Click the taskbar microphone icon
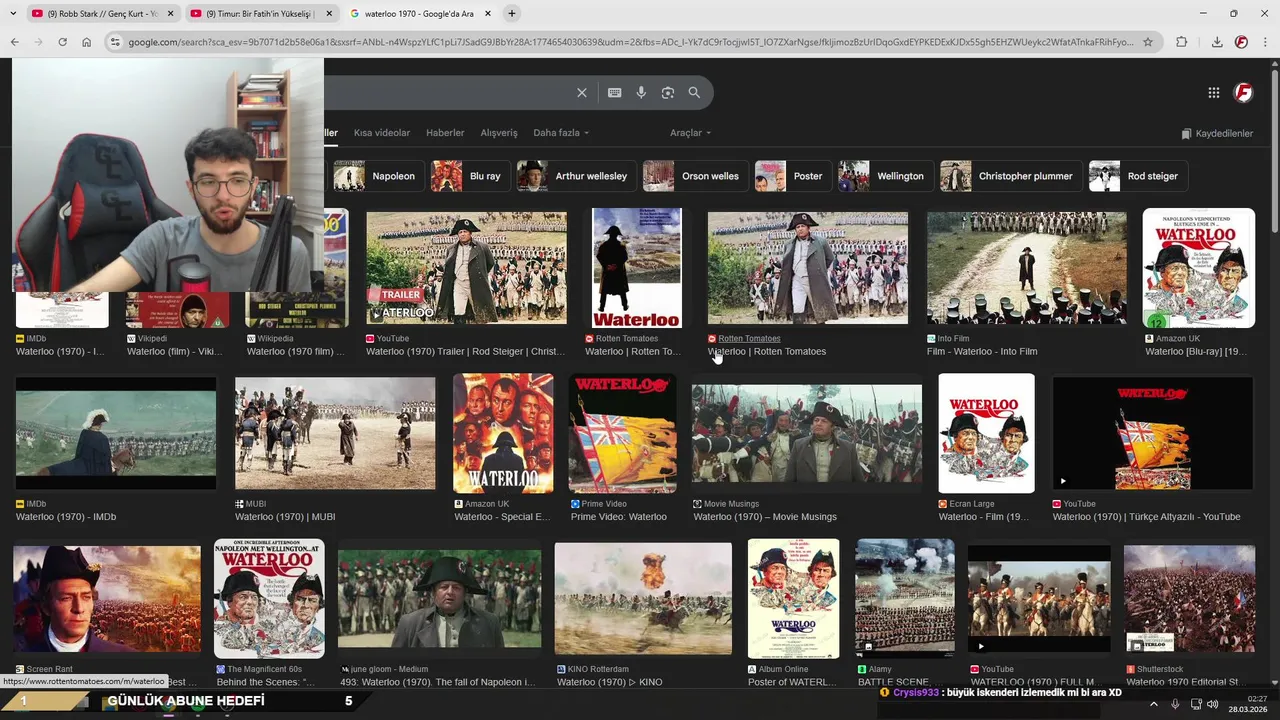This screenshot has height=720, width=1280. point(1175,704)
